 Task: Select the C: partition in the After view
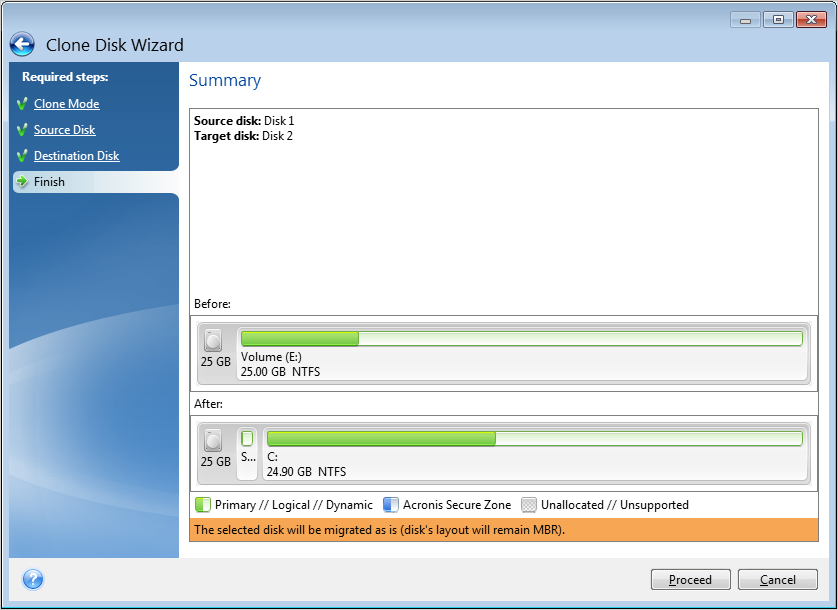[530, 448]
